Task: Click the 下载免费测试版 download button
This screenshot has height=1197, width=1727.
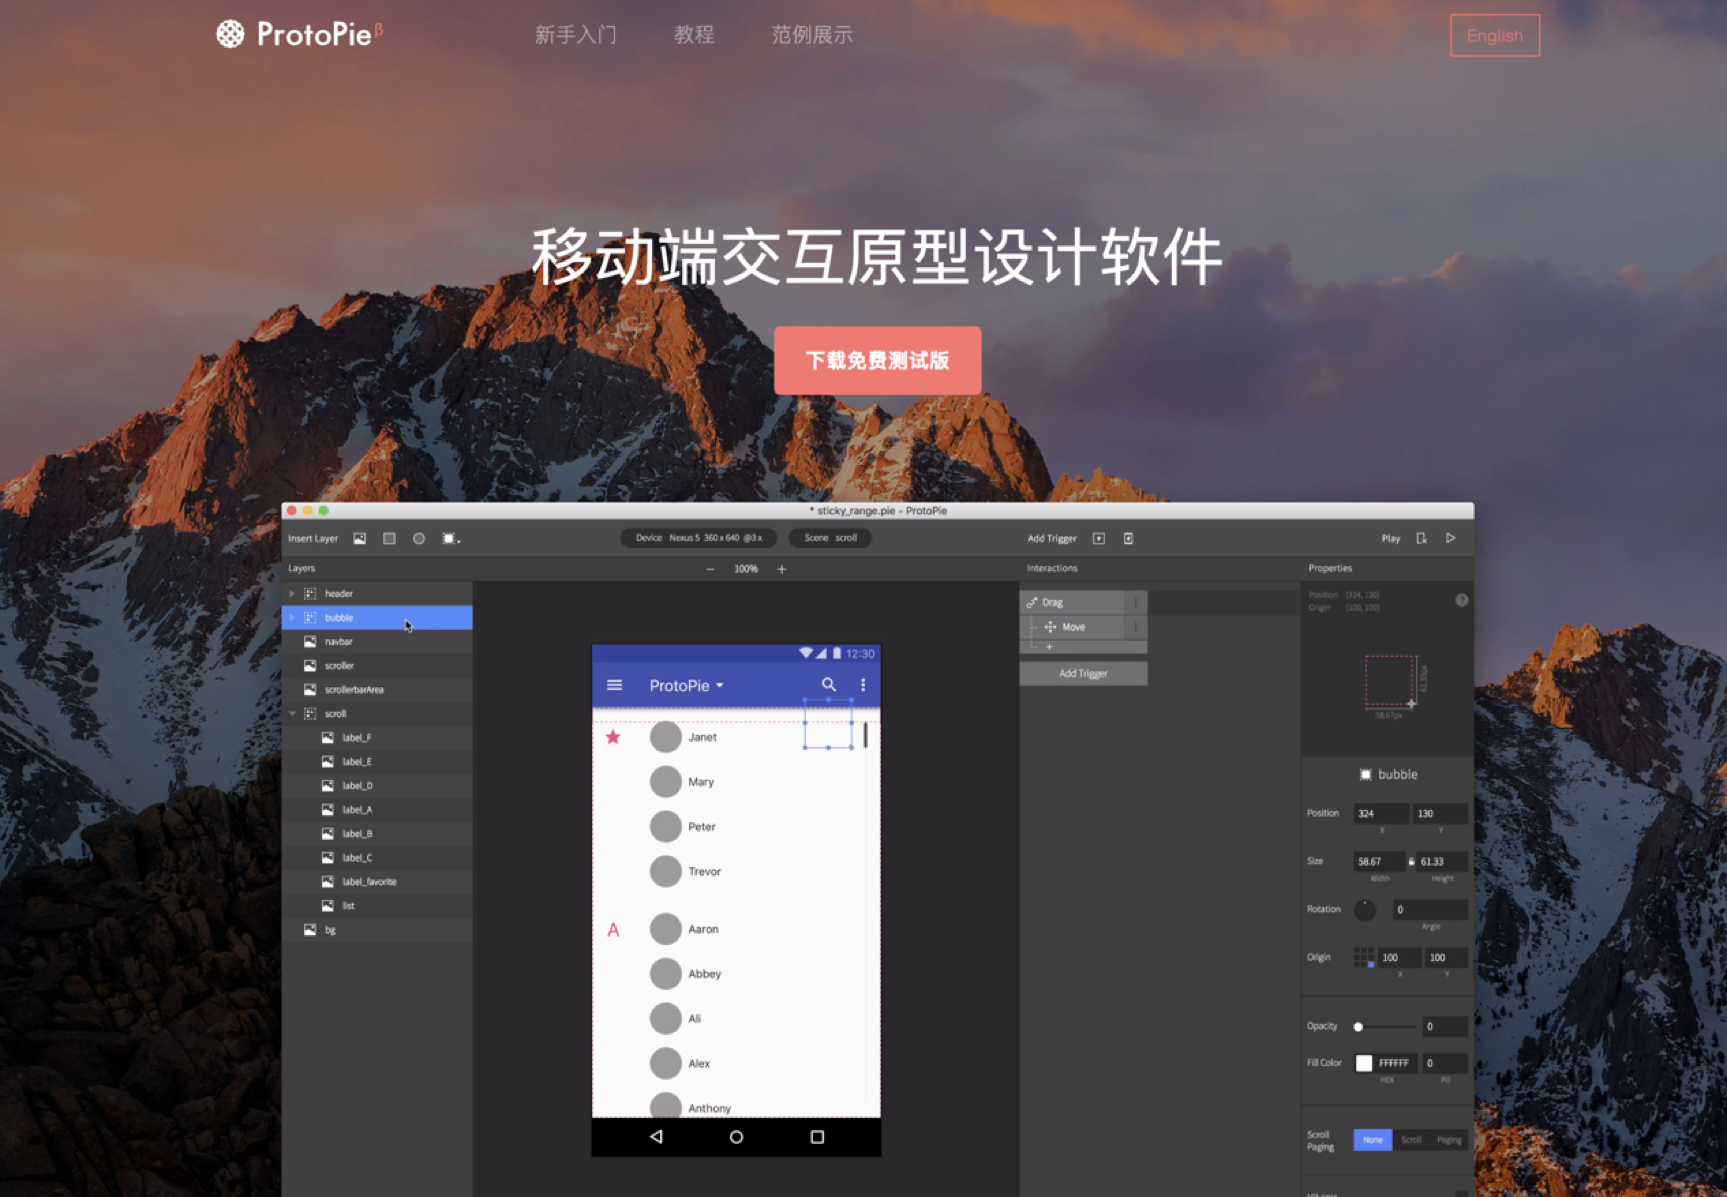Action: (x=877, y=360)
